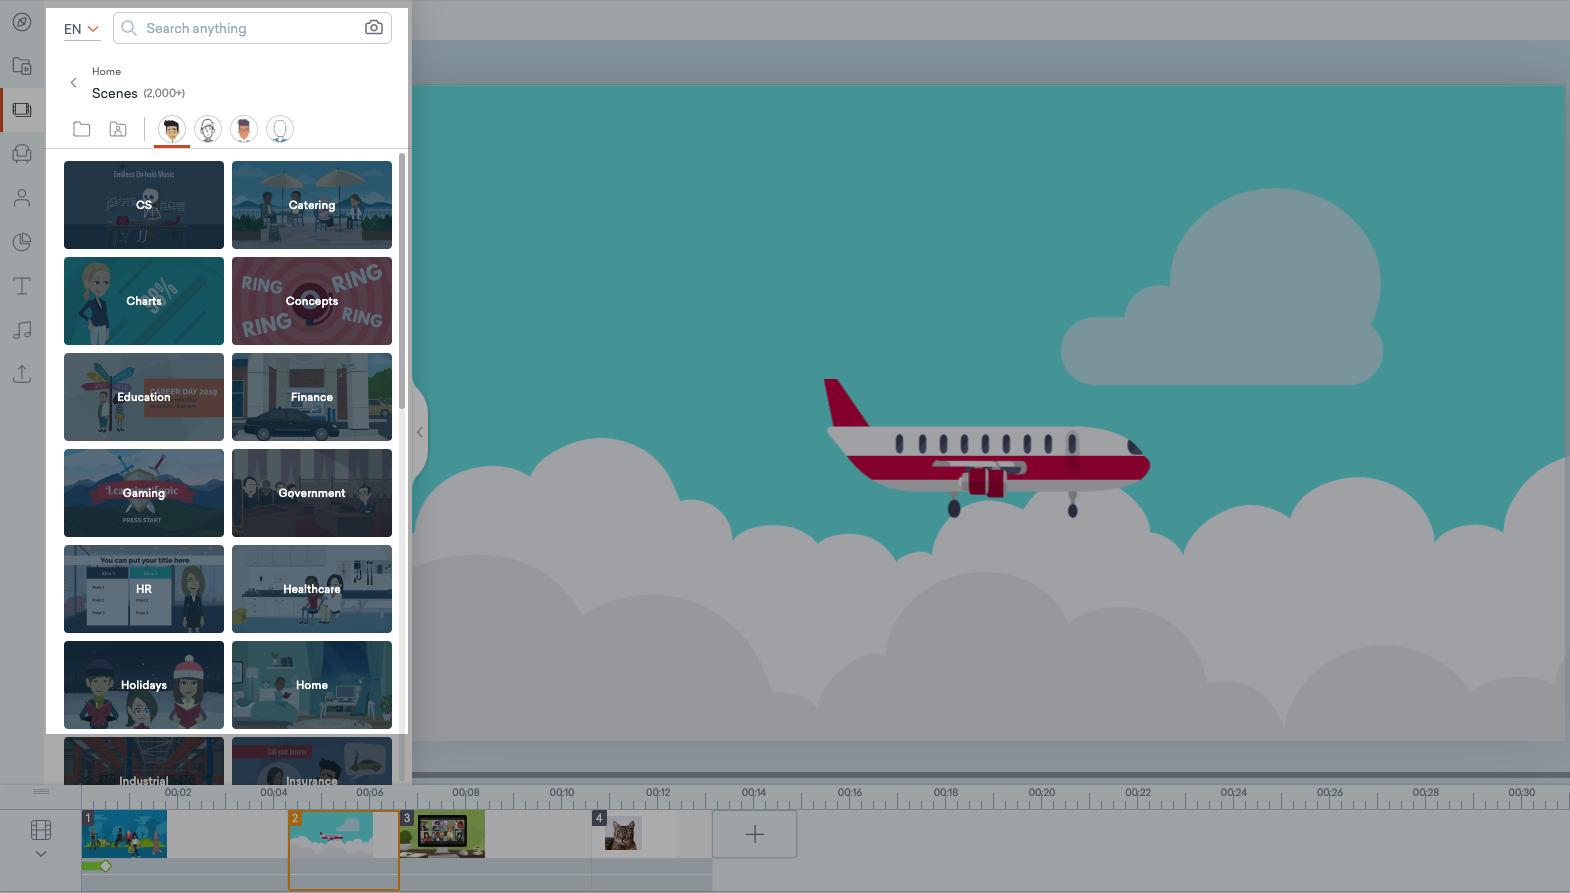Select the Whiteboard Animation style avatar

click(208, 129)
